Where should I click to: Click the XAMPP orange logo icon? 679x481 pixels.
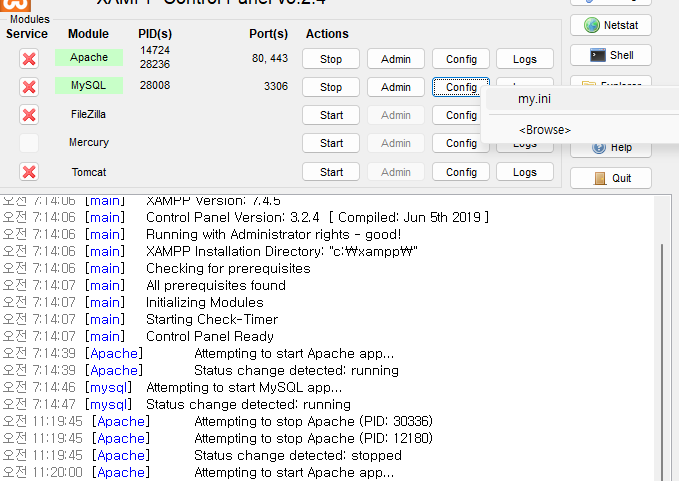(15, 5)
